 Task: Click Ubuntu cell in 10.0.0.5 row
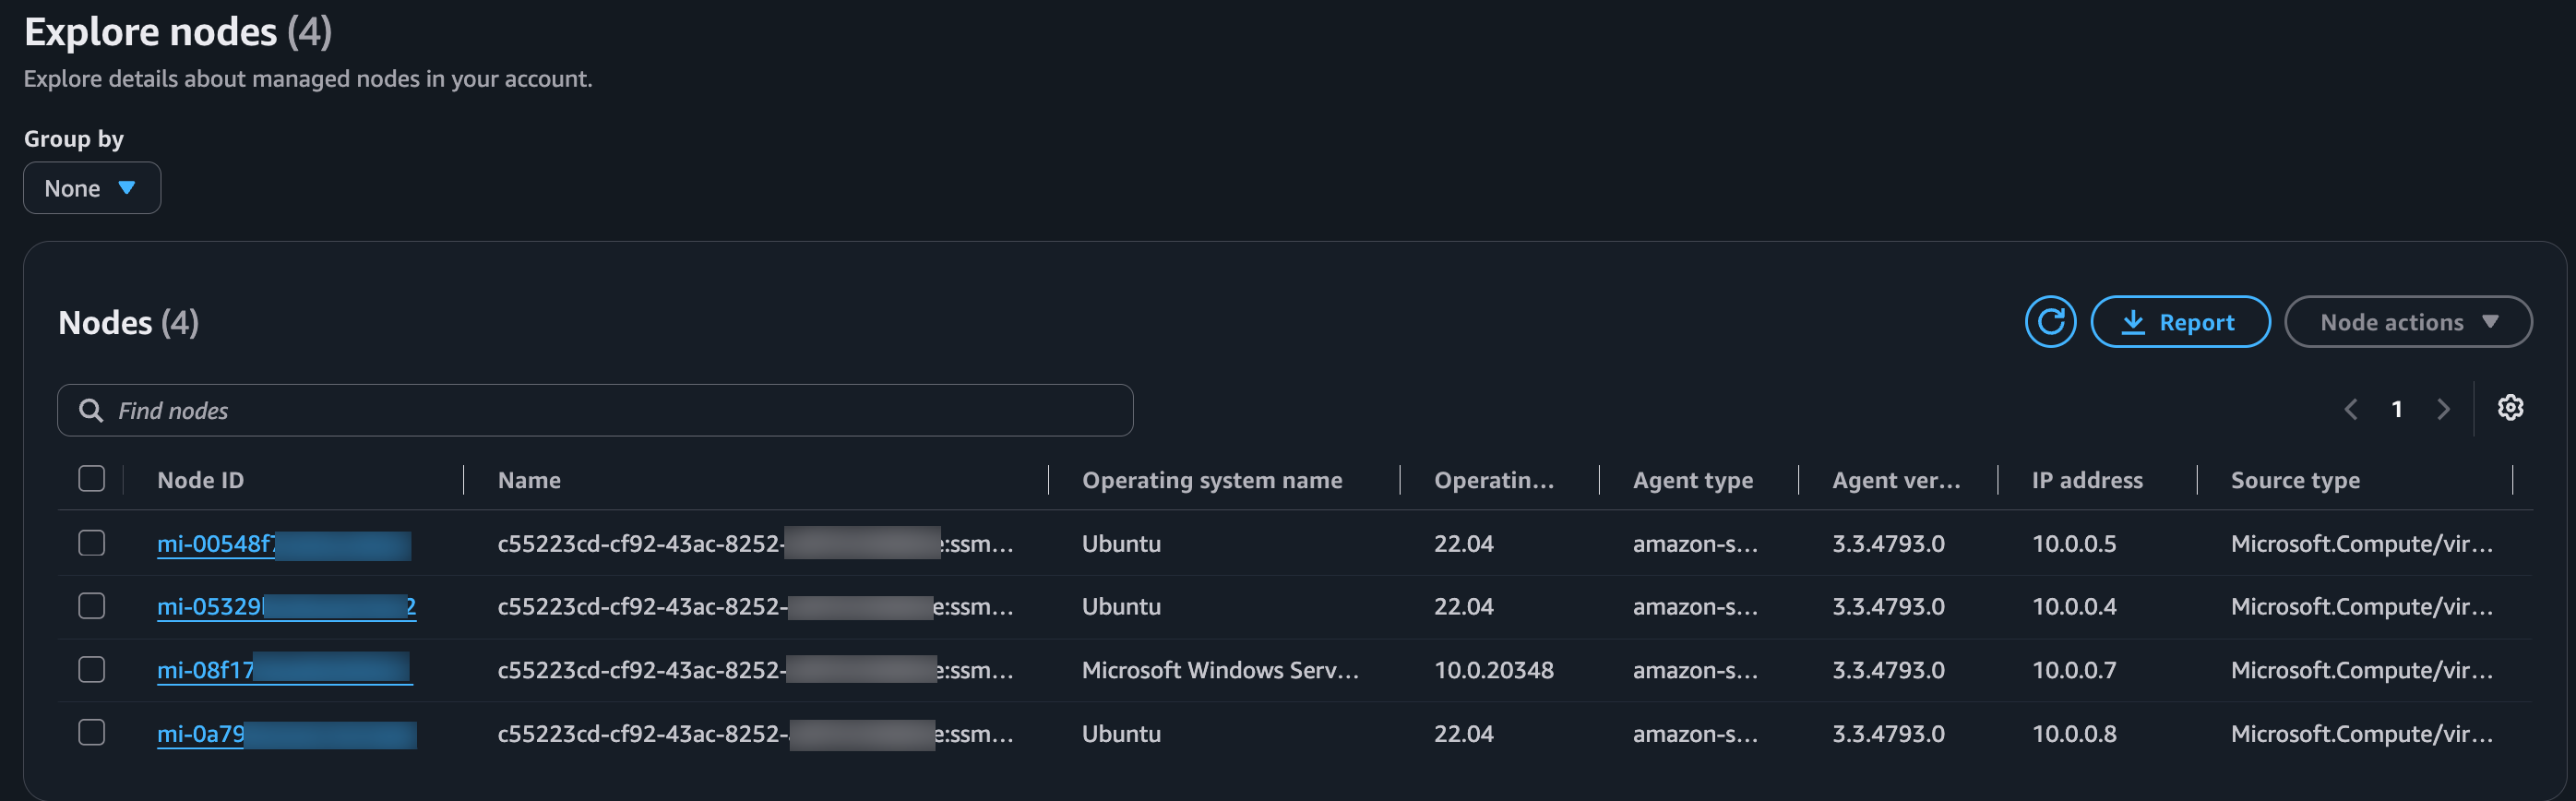[1121, 544]
